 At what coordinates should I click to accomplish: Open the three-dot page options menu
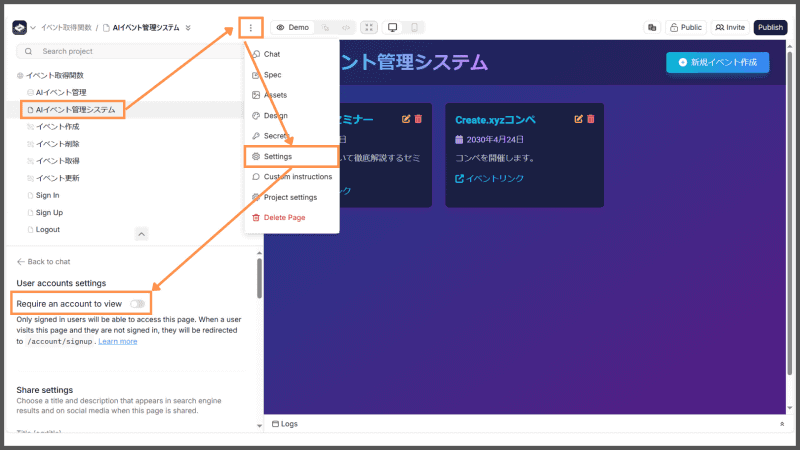coord(251,28)
